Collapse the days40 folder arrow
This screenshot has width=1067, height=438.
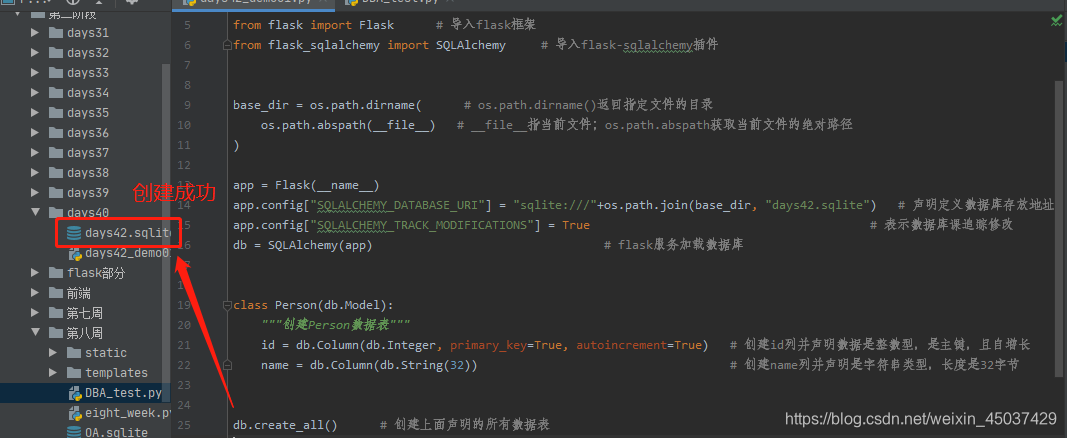tap(35, 212)
